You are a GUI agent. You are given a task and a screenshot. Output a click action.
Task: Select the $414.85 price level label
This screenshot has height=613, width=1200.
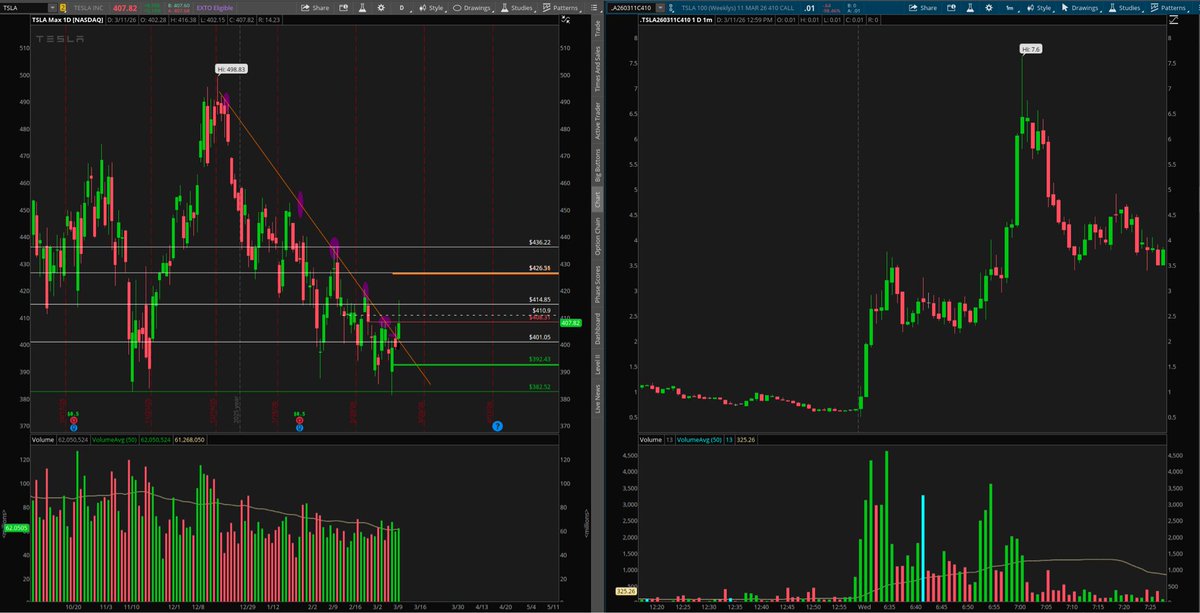coord(541,299)
